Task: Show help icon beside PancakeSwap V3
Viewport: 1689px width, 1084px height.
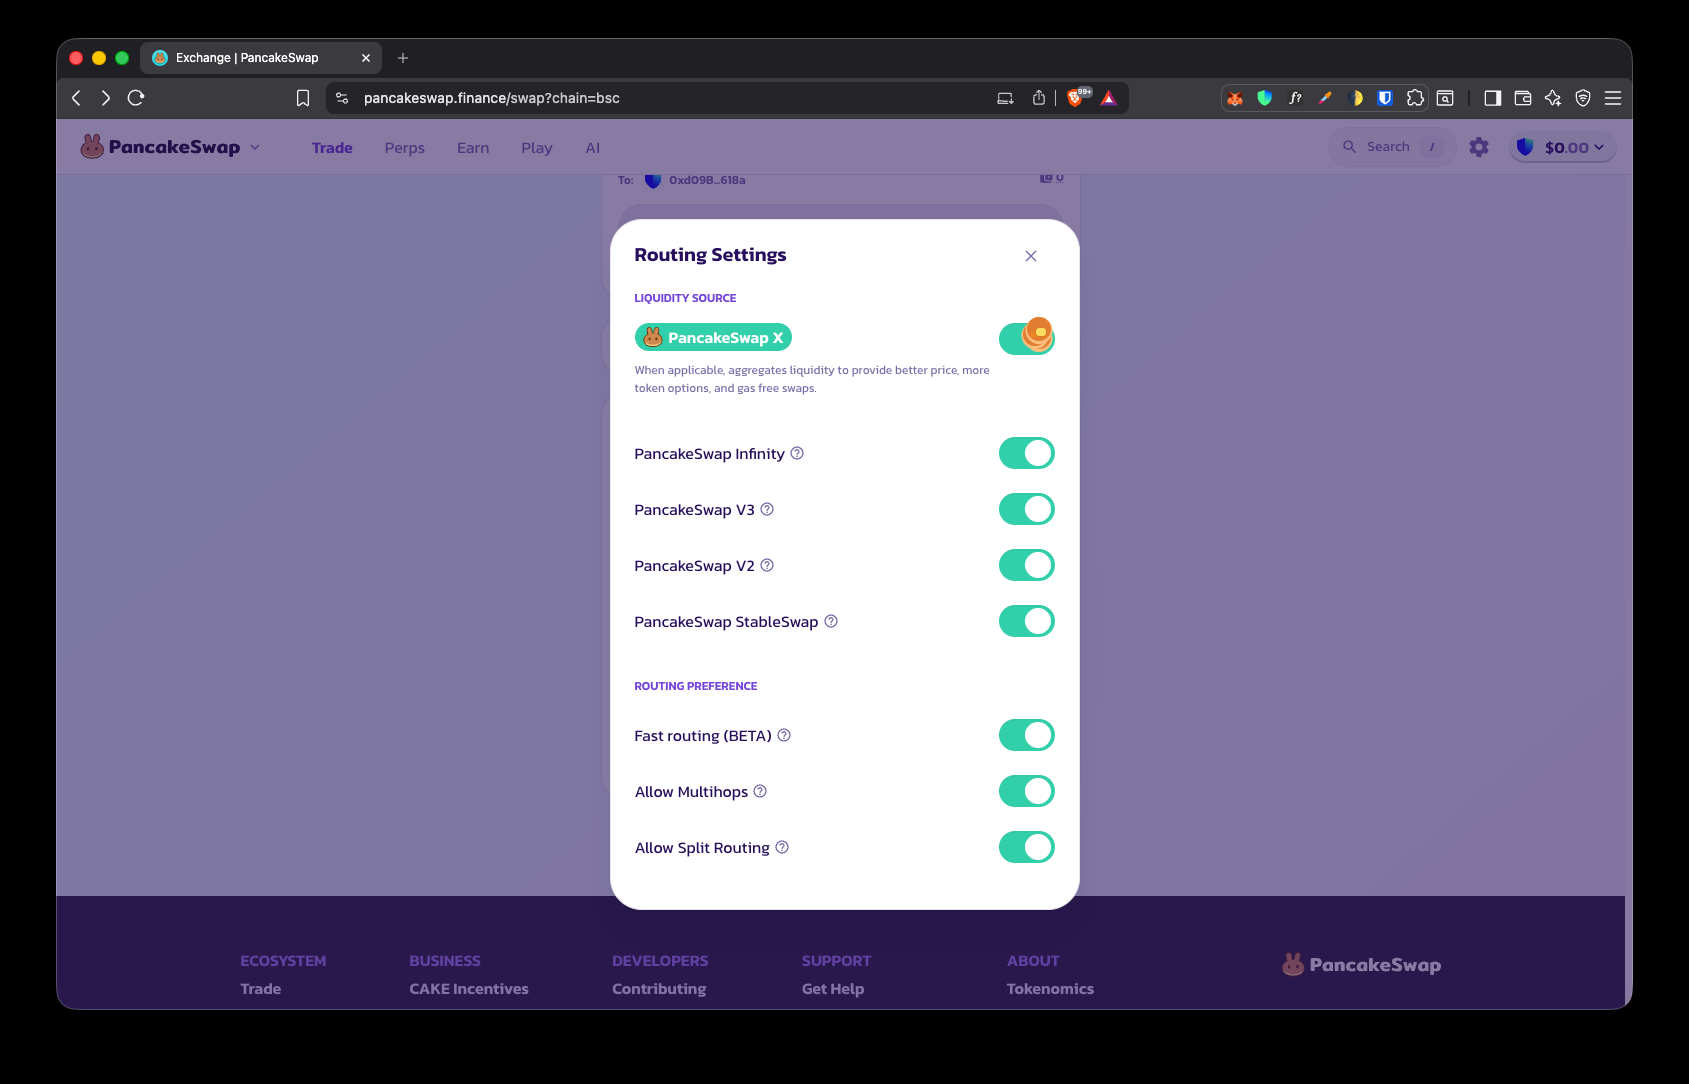Action: (767, 509)
